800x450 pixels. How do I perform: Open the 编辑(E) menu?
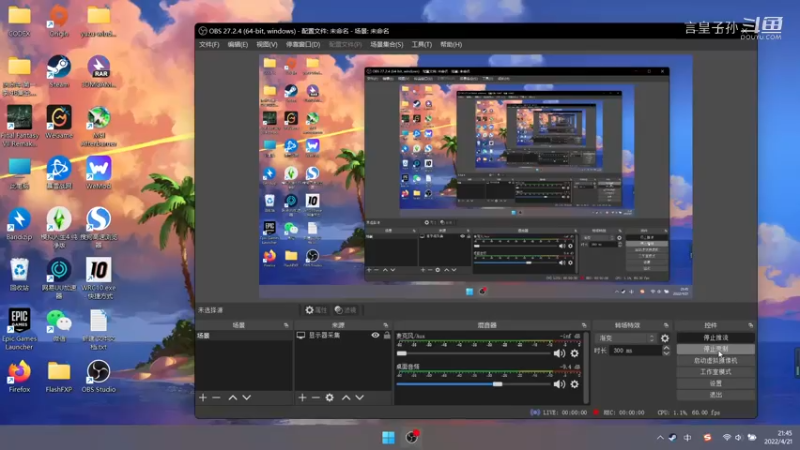[x=237, y=44]
